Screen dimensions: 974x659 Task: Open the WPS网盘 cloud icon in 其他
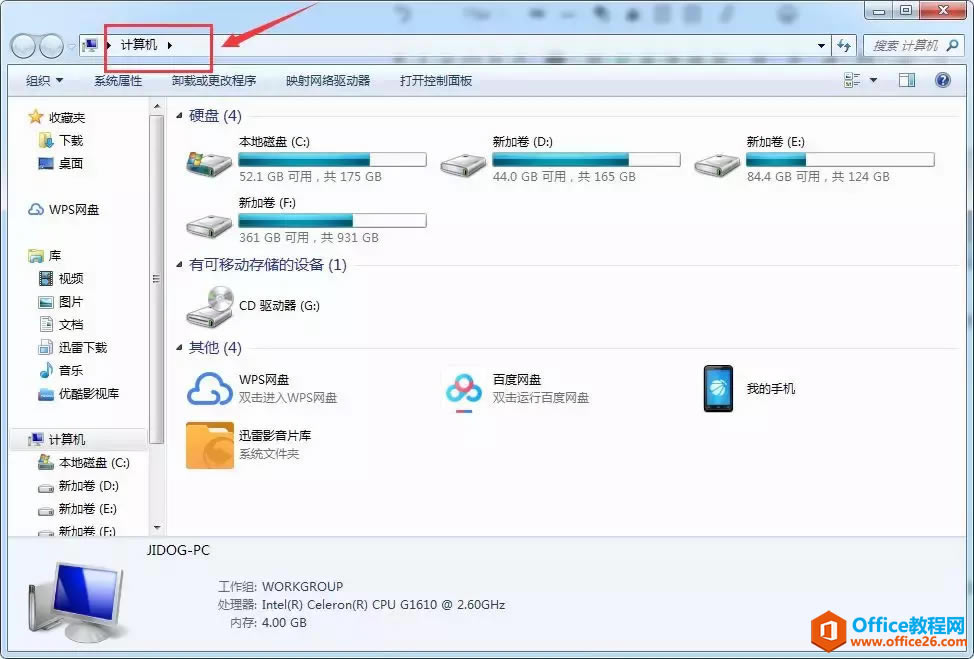tap(209, 389)
